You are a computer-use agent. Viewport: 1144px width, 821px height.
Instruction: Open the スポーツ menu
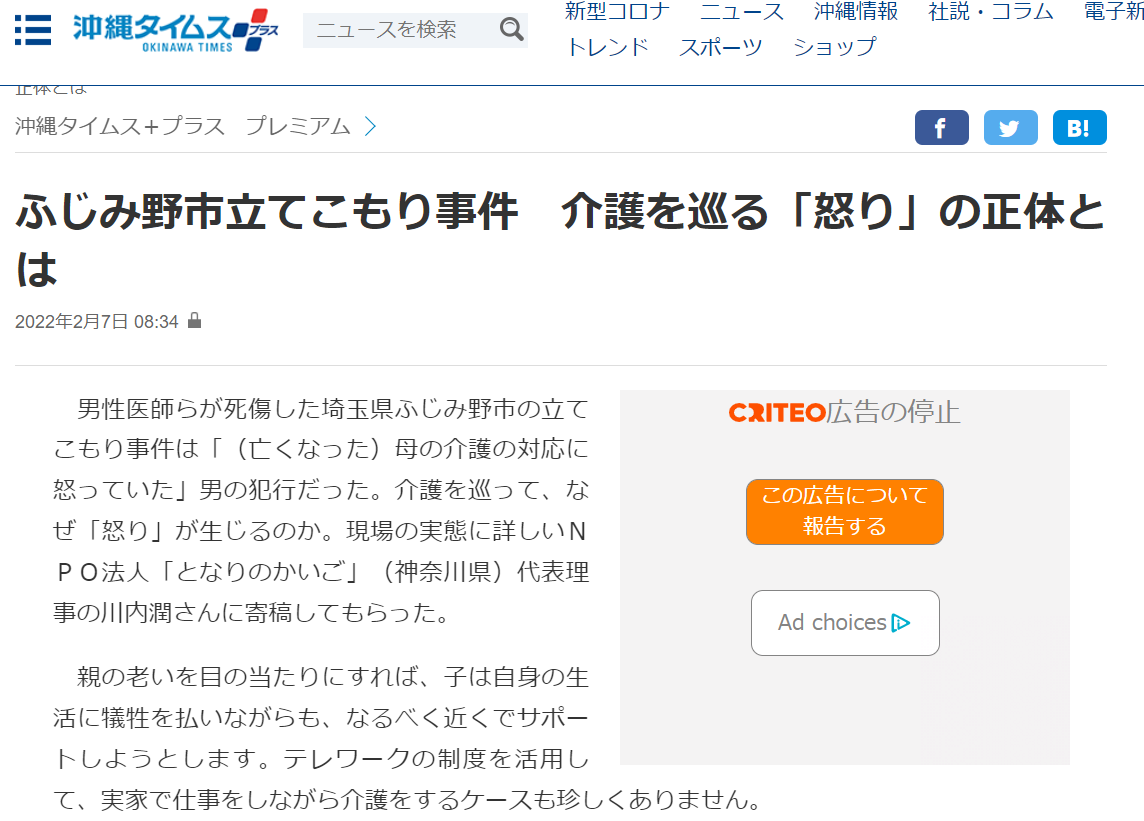[x=721, y=47]
